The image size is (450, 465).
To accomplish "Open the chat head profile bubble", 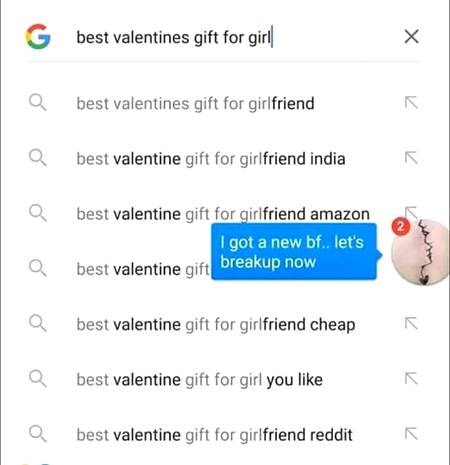I will (421, 253).
